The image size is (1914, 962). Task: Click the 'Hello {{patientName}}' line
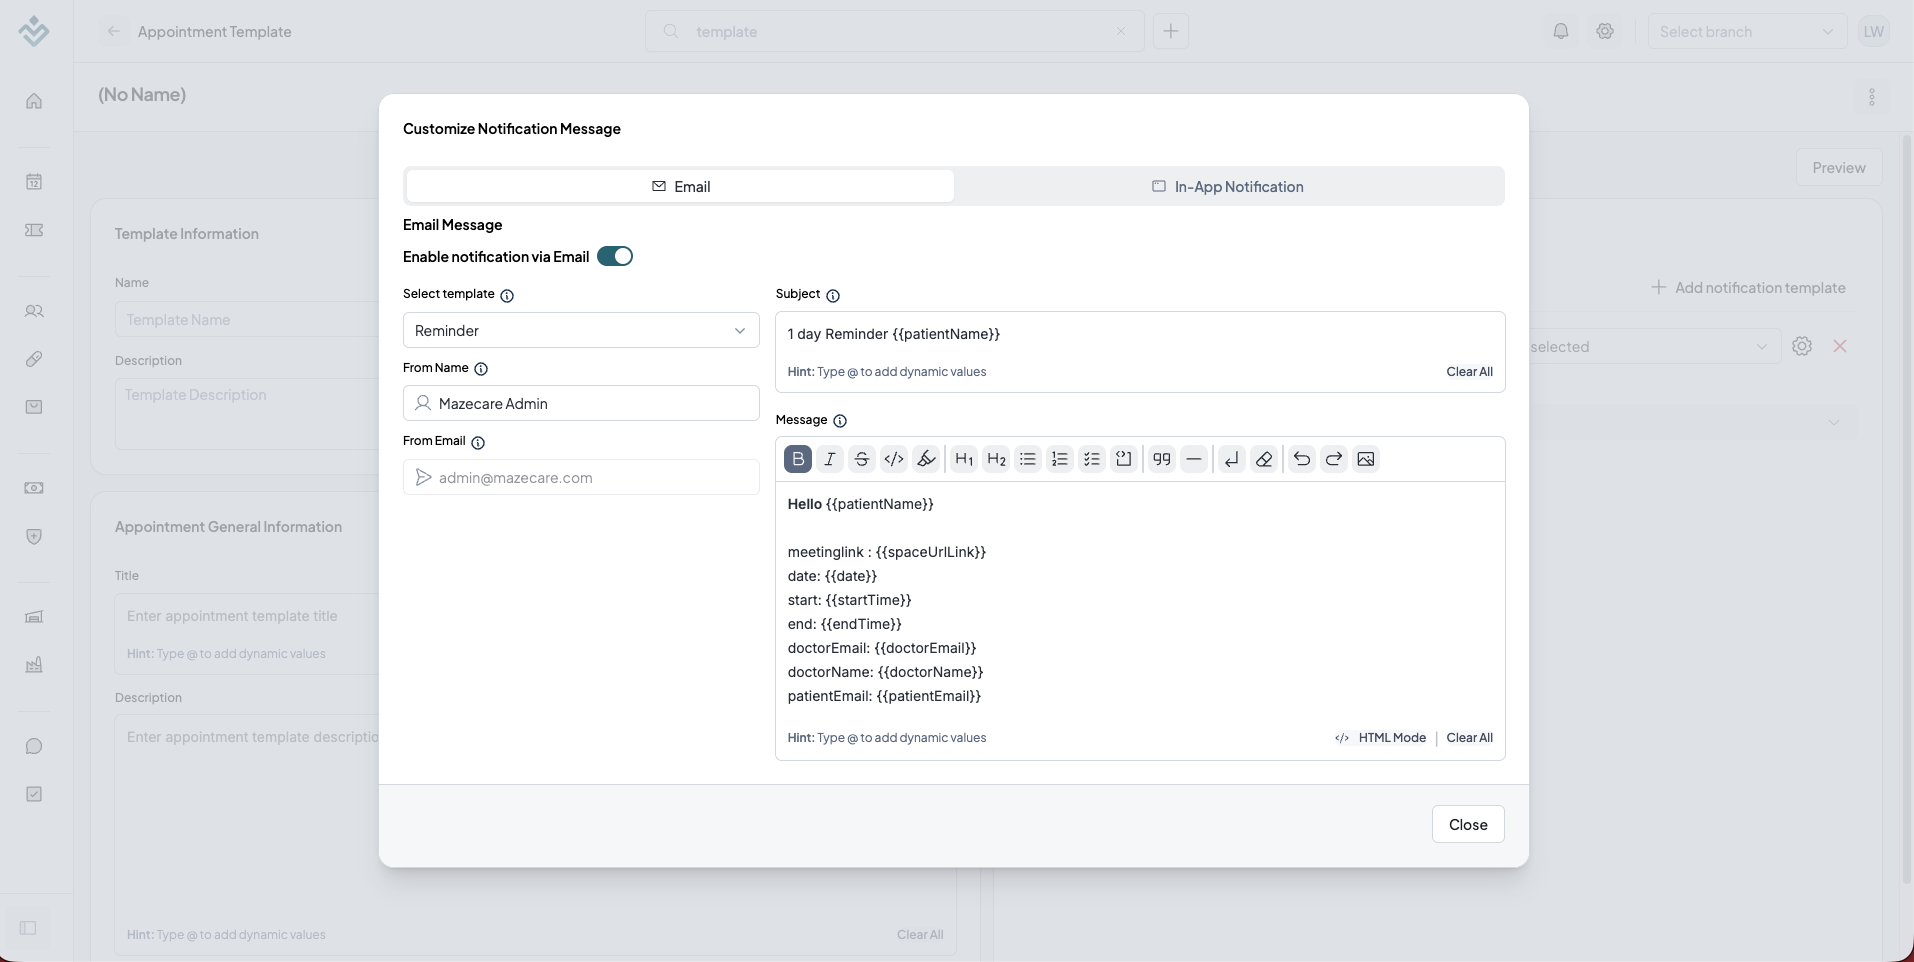tap(860, 504)
